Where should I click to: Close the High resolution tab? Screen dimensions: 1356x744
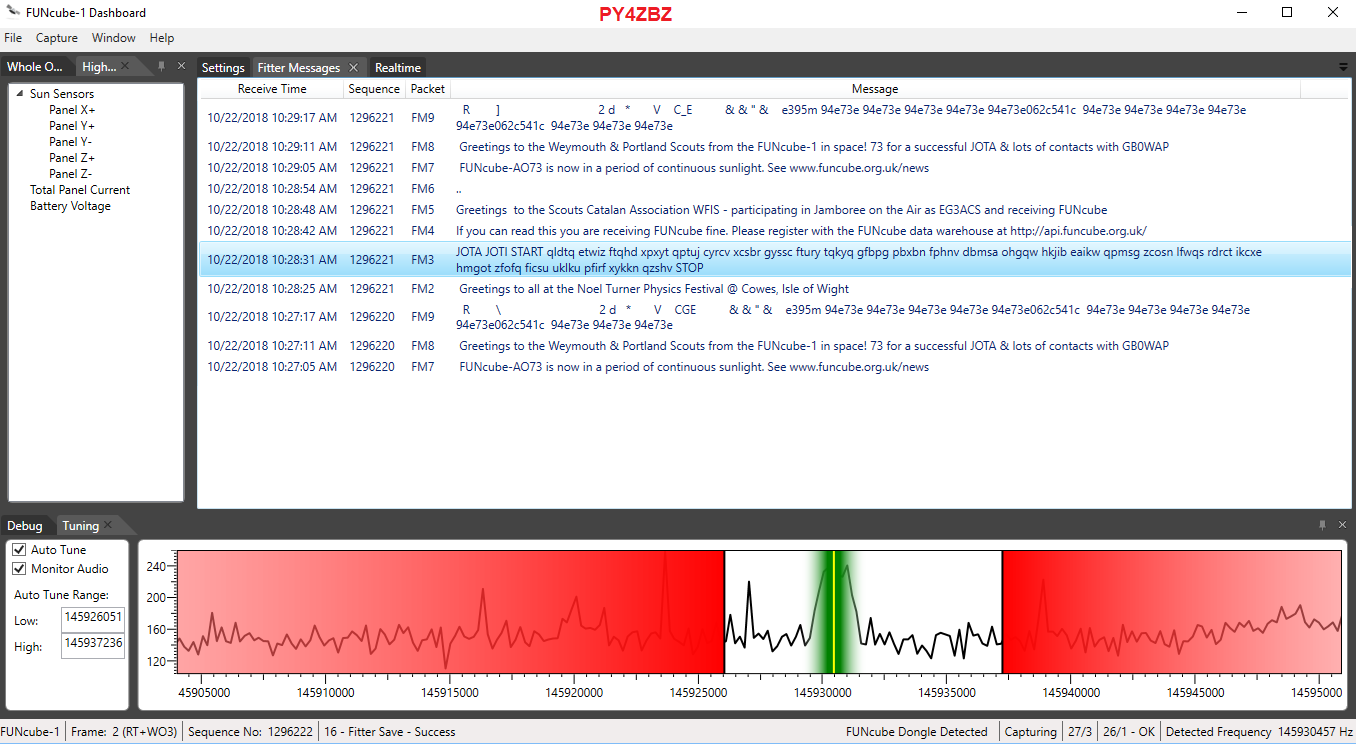126,67
